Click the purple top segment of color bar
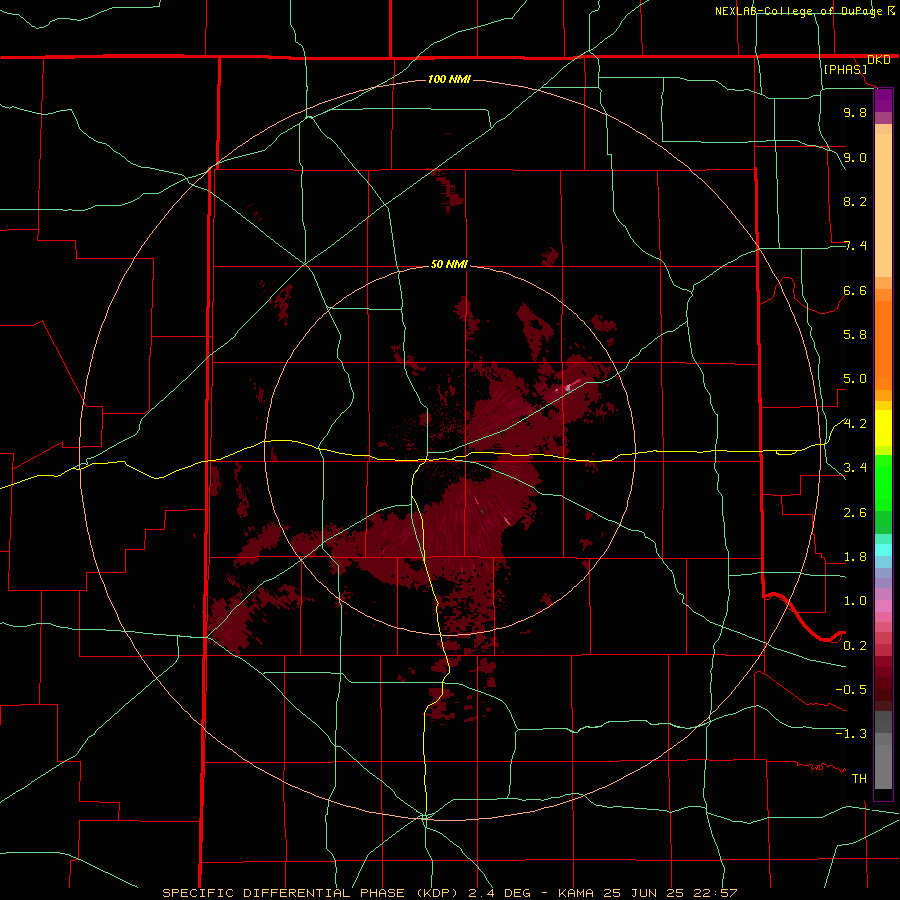Viewport: 900px width, 900px height. coord(883,100)
